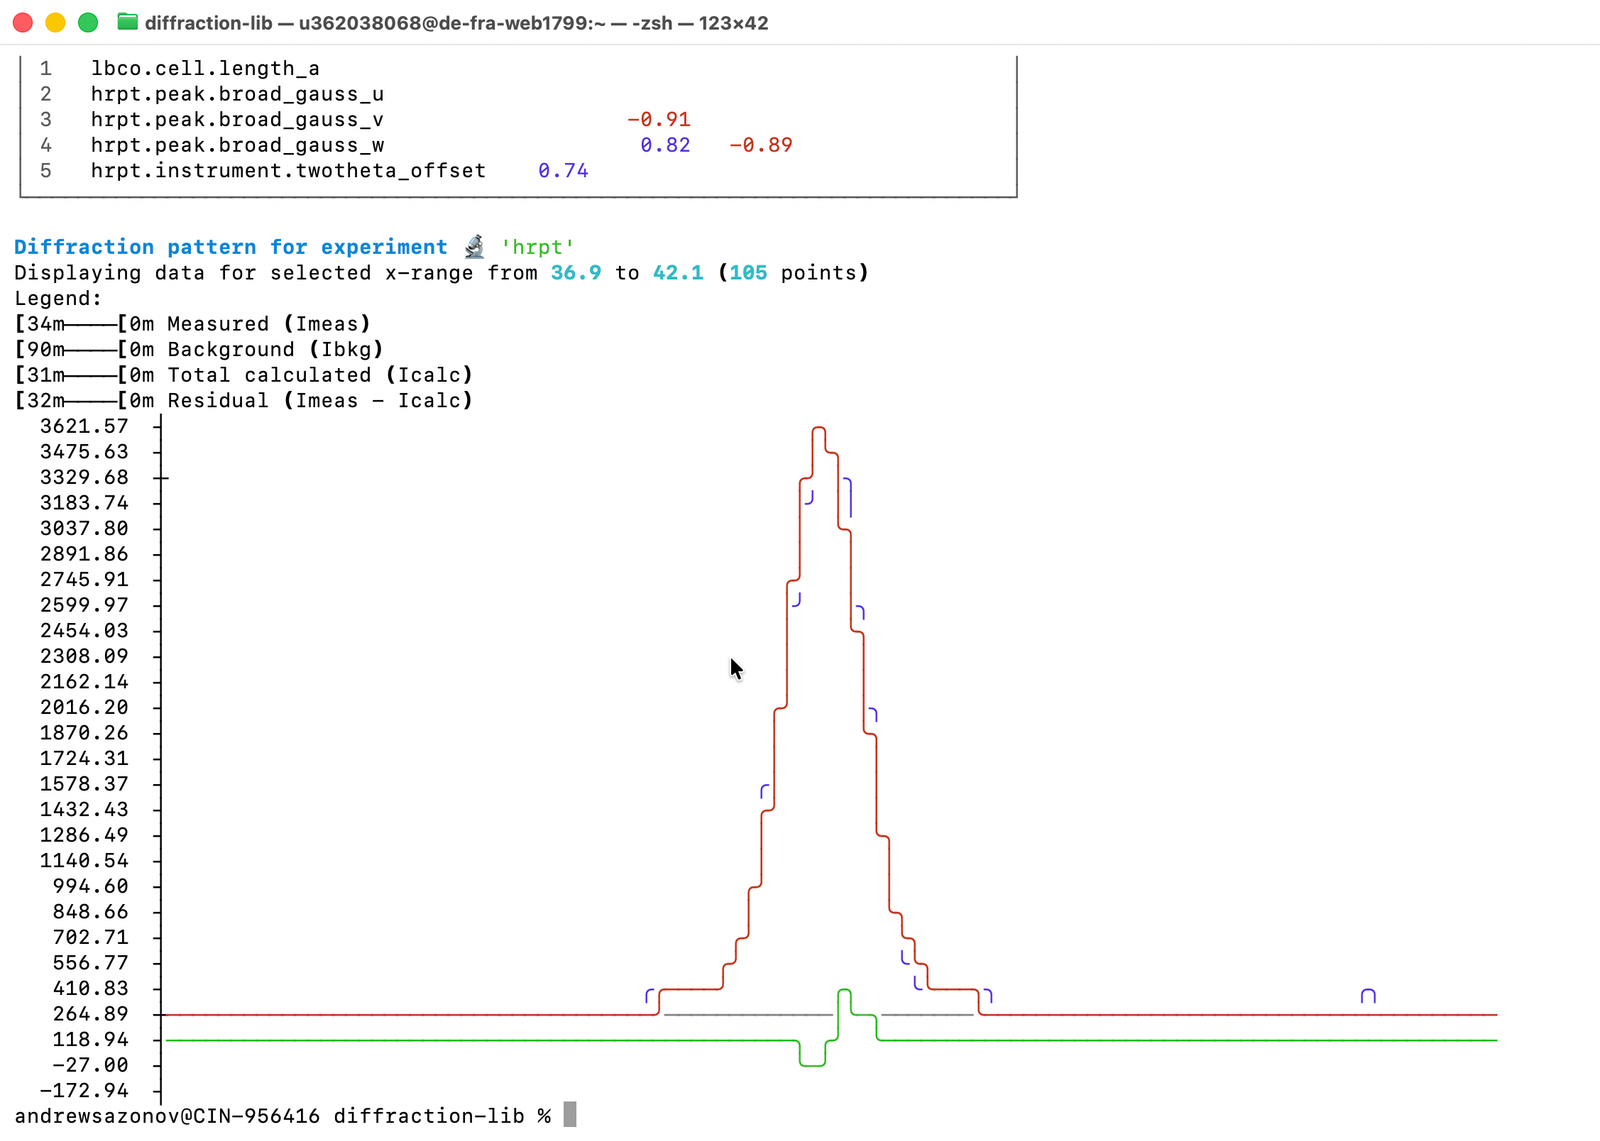Click the window title 'diffraction-lib'
Screen dimensions: 1600x1141
[208, 23]
